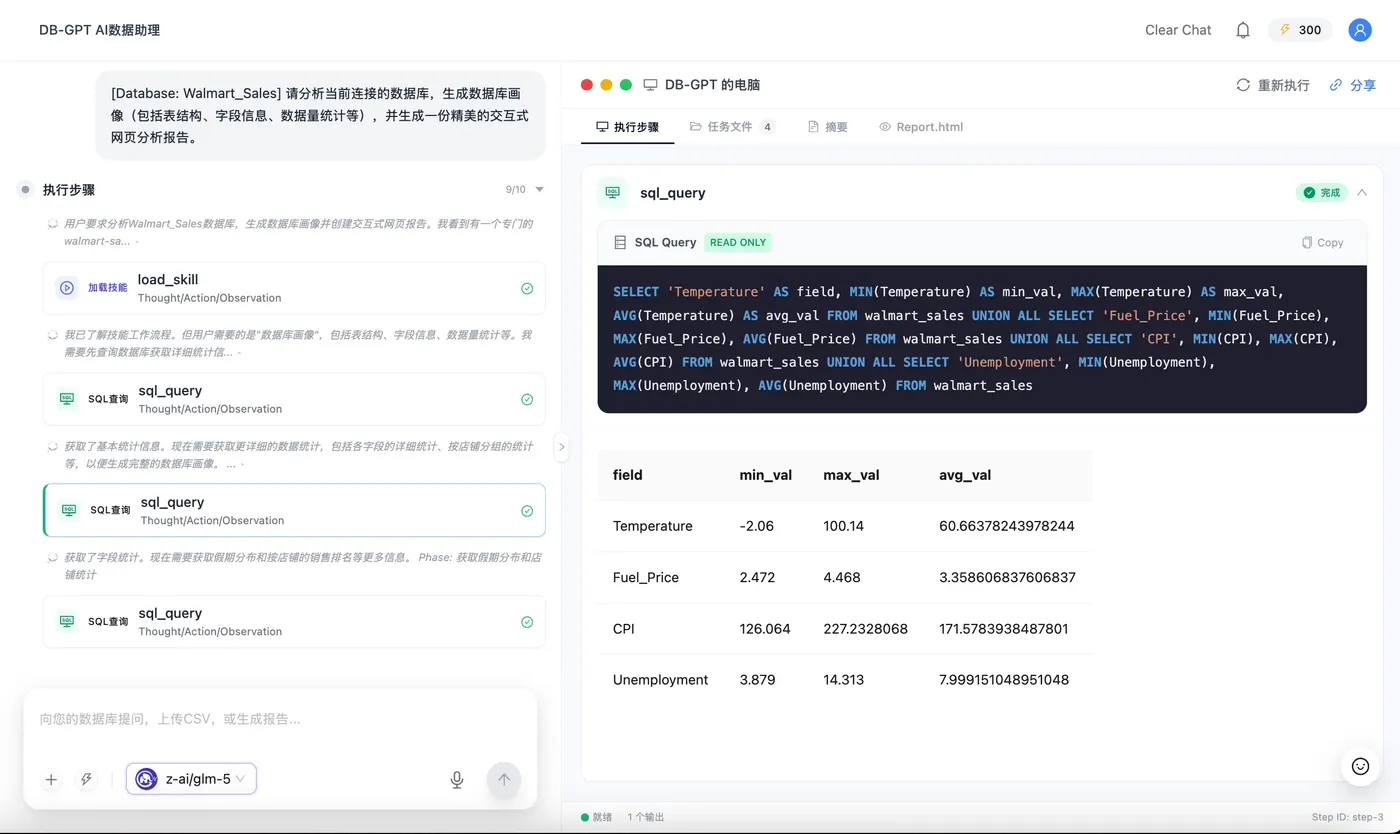This screenshot has width=1400, height=834.
Task: Click the CPI row cell
Action: point(624,629)
